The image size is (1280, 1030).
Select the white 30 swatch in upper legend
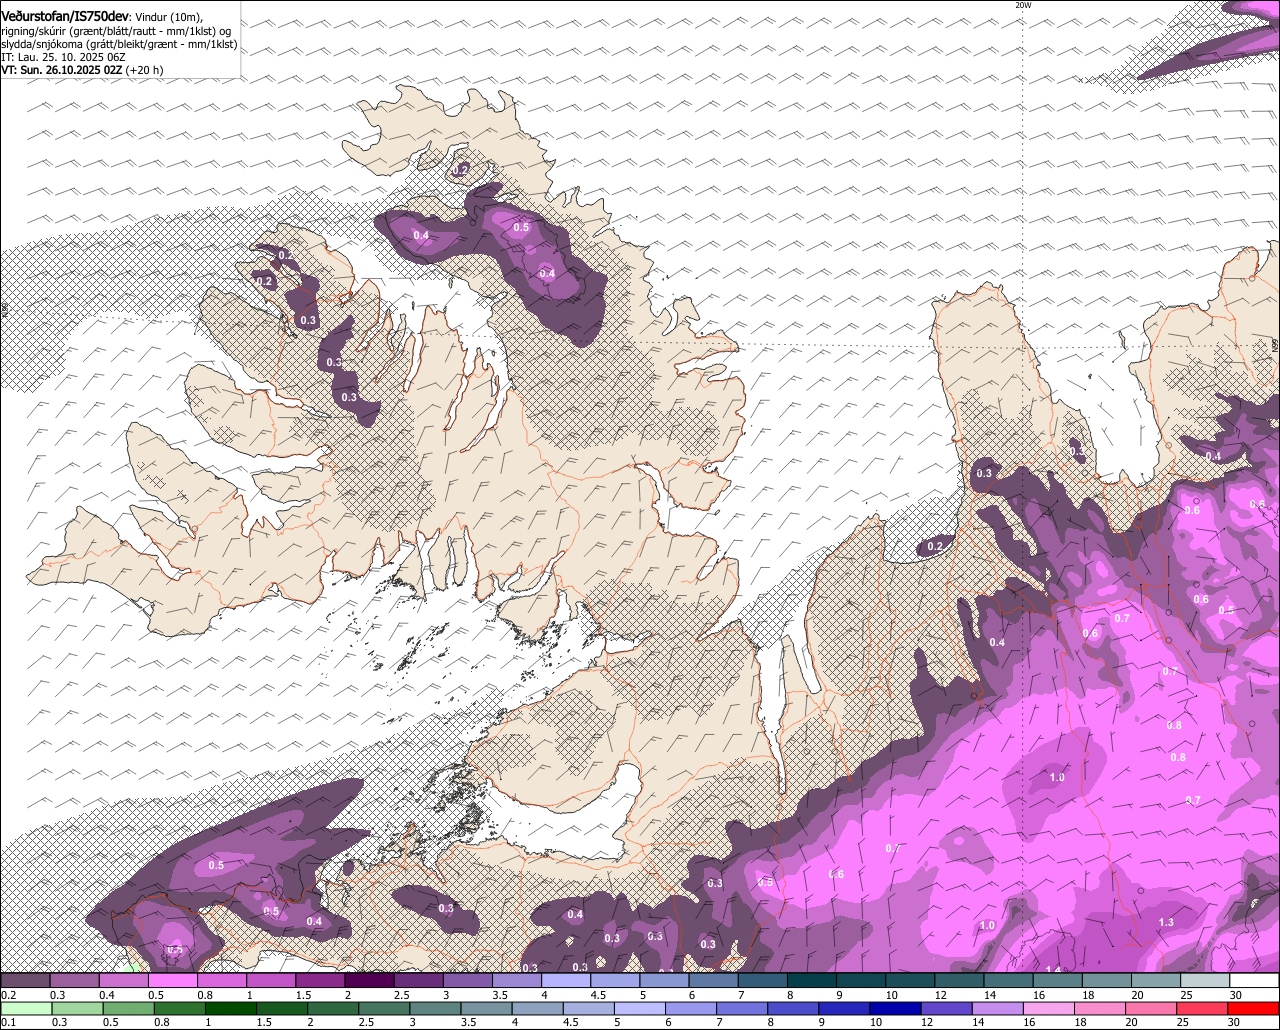[1253, 981]
